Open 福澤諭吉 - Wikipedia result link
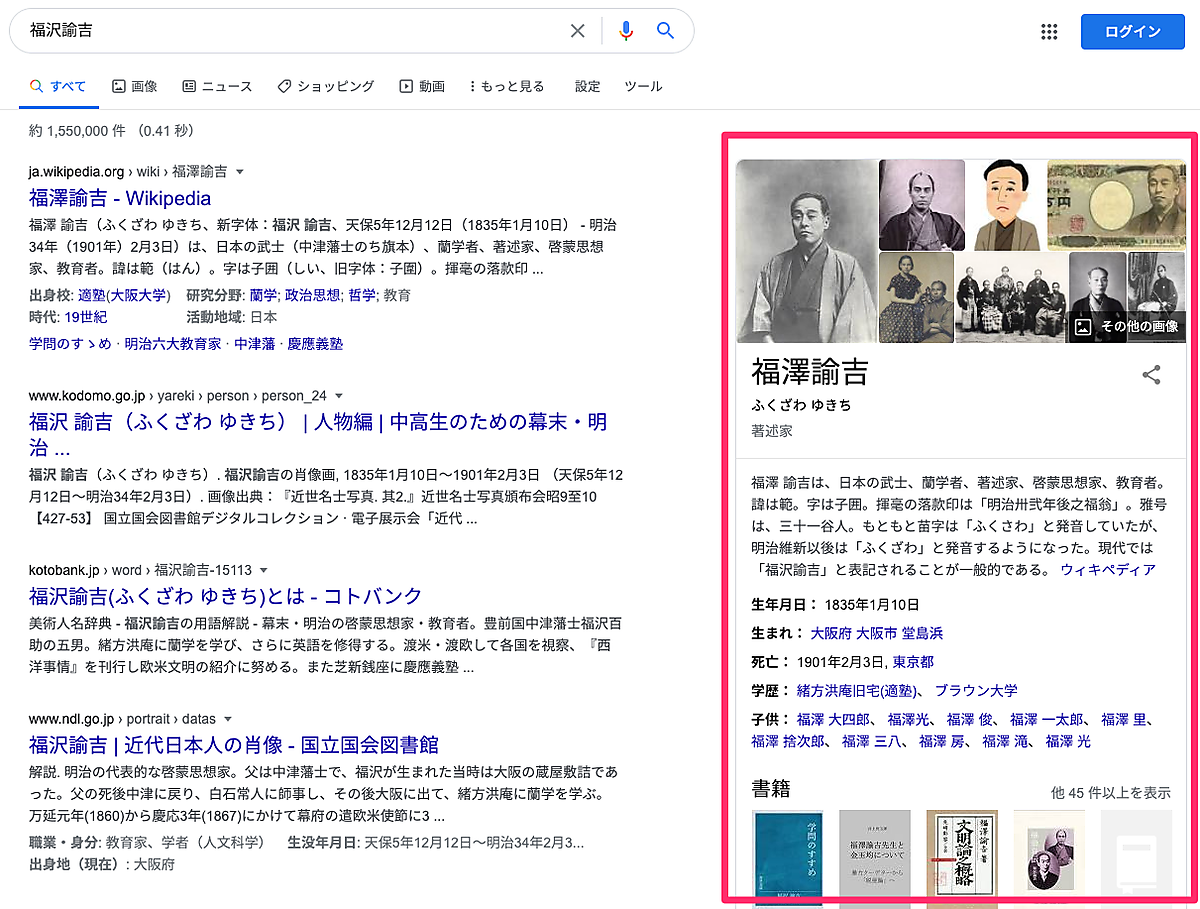Viewport: 1200px width, 909px height. click(x=120, y=198)
